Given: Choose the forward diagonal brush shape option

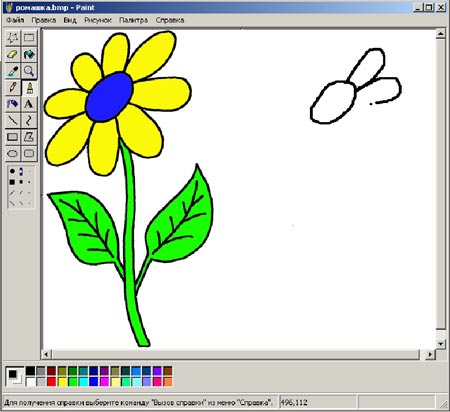Looking at the screenshot, I should 12,193.
